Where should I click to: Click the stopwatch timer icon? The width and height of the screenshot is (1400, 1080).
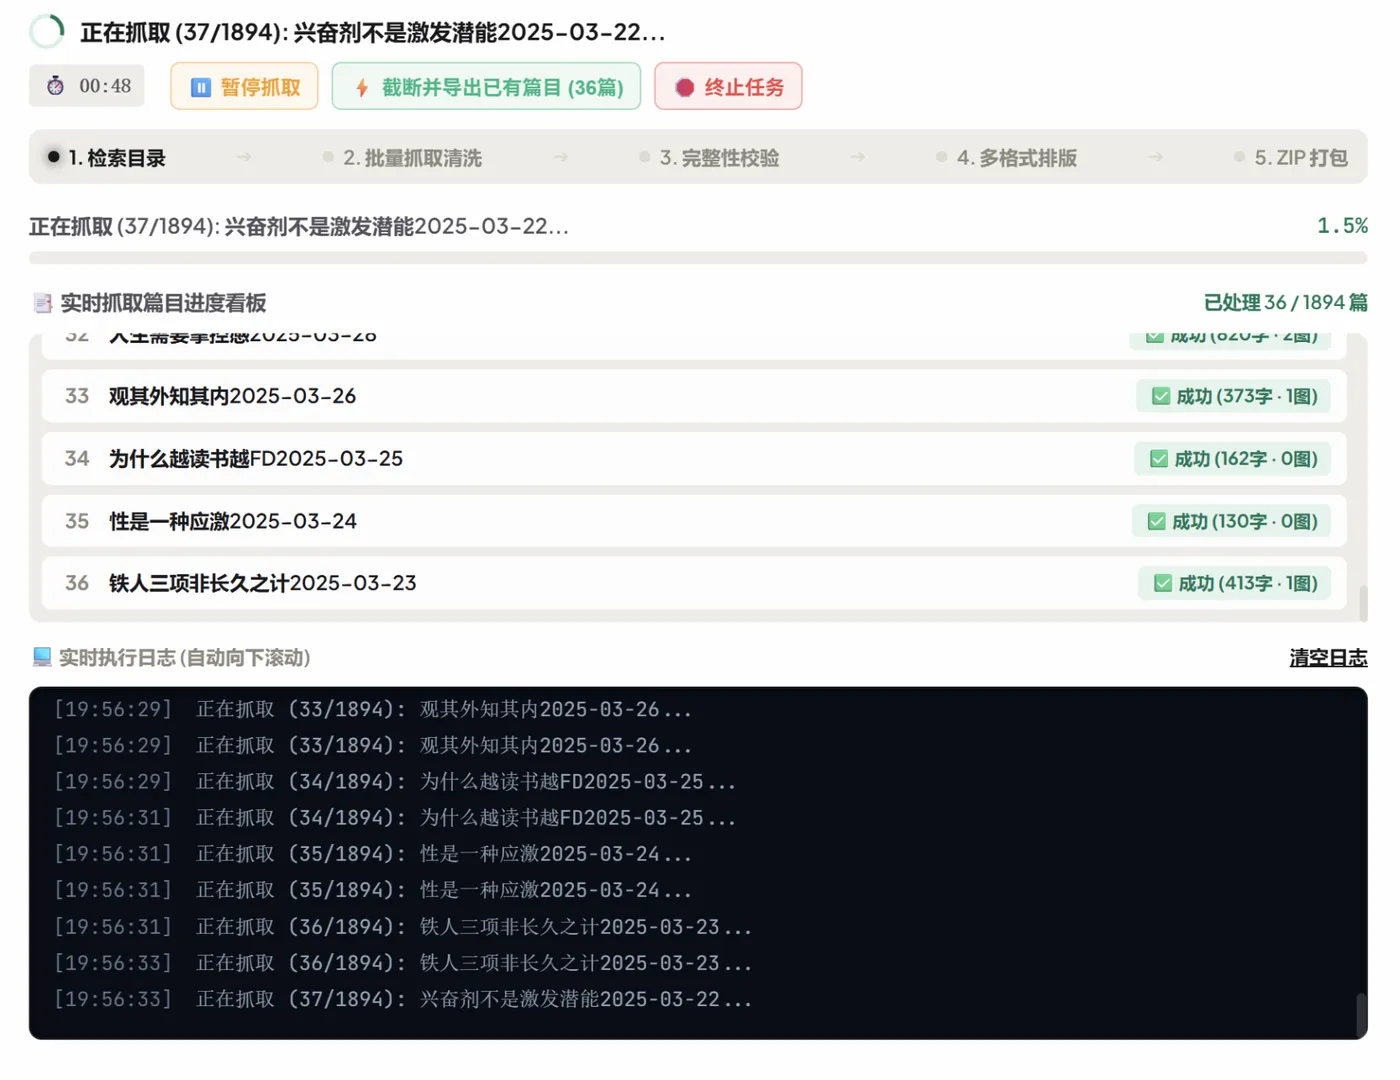pyautogui.click(x=56, y=86)
